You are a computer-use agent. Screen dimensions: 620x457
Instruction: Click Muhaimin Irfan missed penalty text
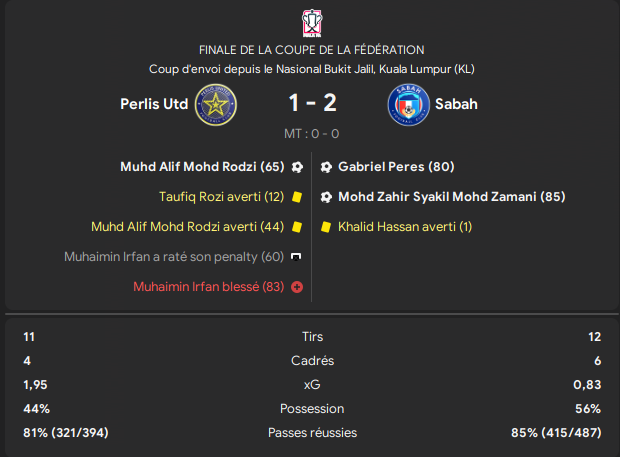tap(174, 257)
